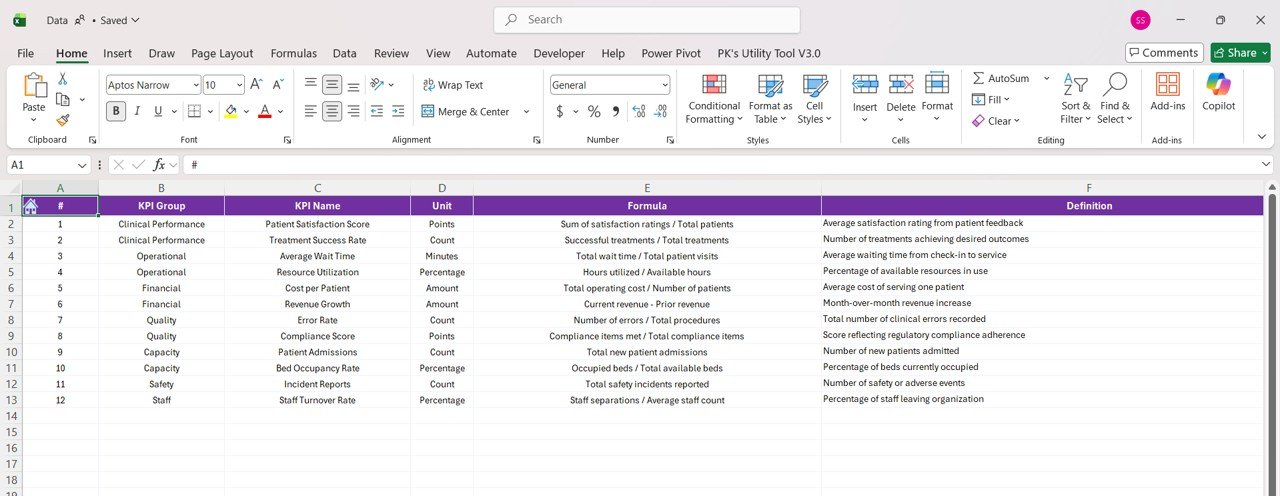
Task: Toggle Middle Align for cells
Action: pyautogui.click(x=332, y=85)
